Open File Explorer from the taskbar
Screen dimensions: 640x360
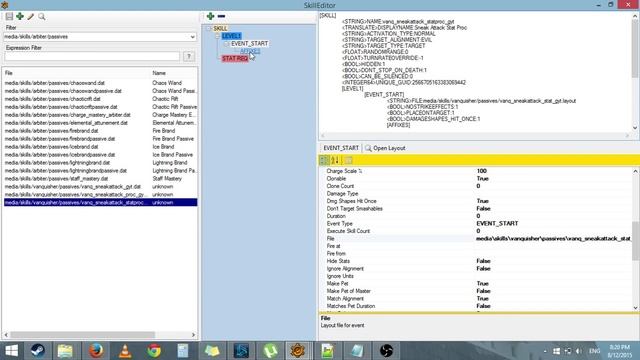(x=65, y=351)
